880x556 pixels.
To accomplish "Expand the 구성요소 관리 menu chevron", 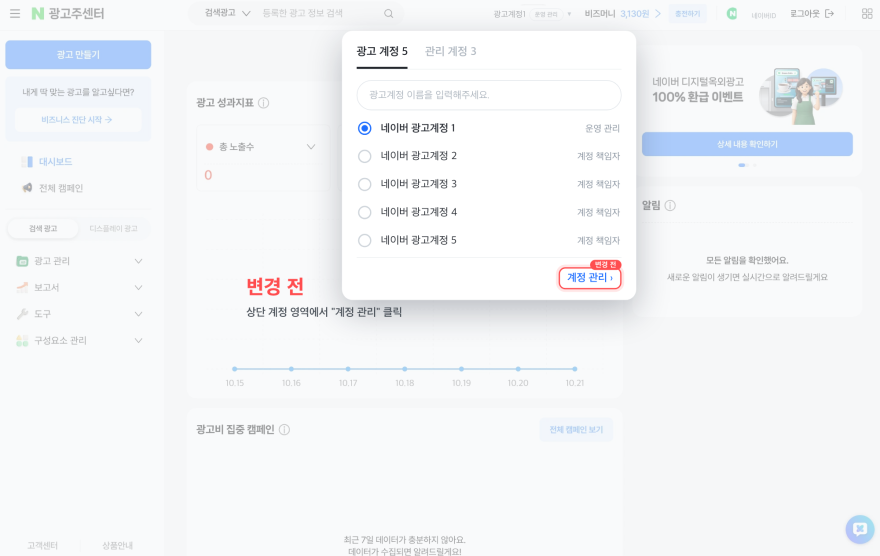I will point(139,341).
